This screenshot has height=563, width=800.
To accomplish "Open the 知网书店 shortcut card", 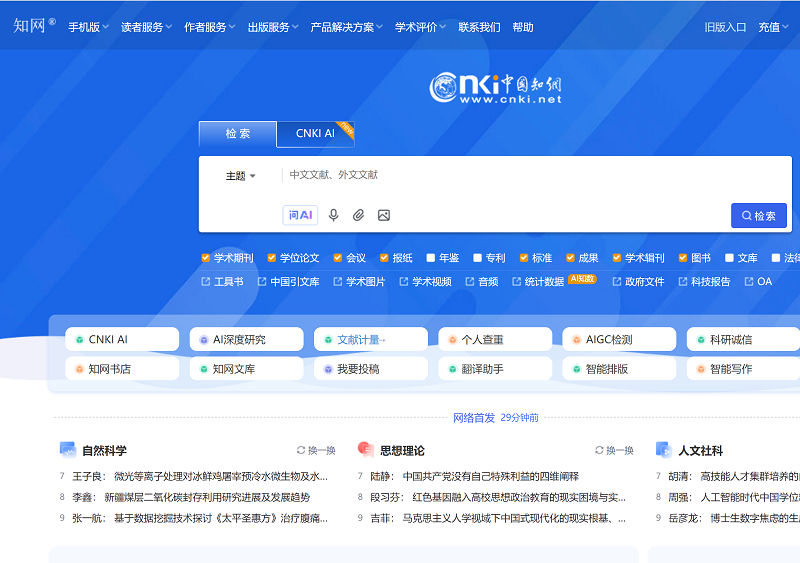I will [122, 369].
